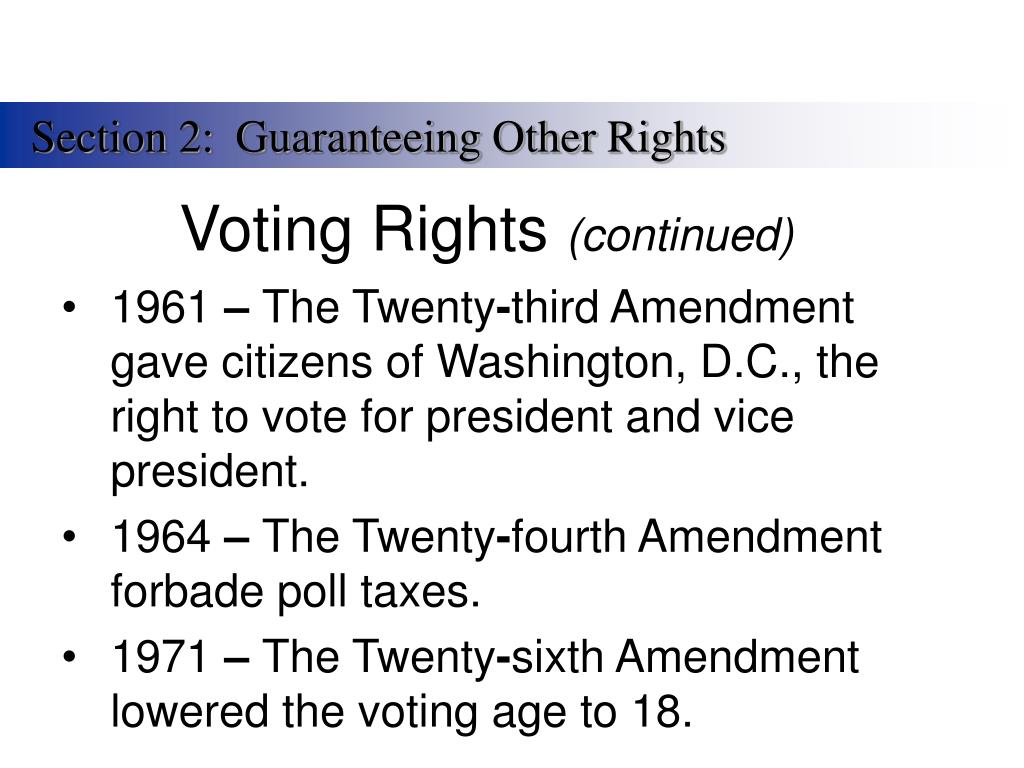Click the dark blue left edge of banner
This screenshot has height=768, width=1024.
(10, 135)
